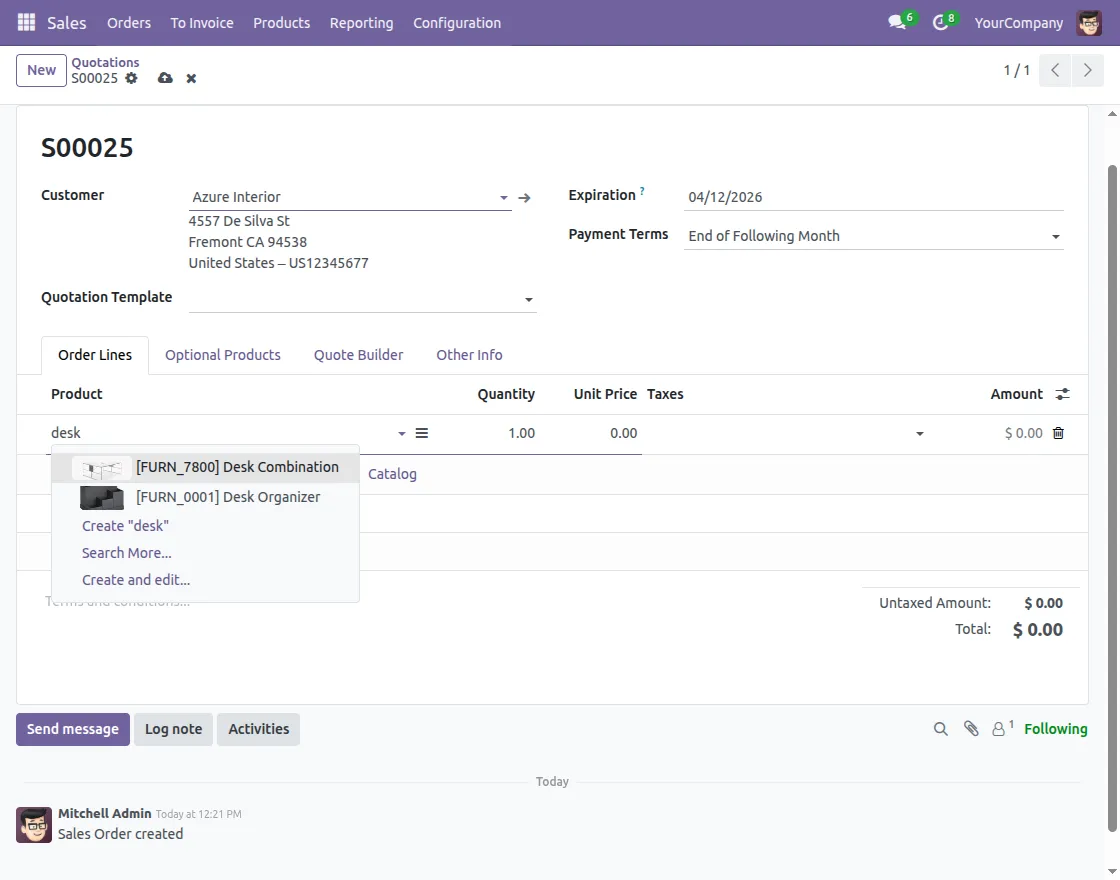Delete the order line with trash icon
The height and width of the screenshot is (880, 1120).
1059,432
